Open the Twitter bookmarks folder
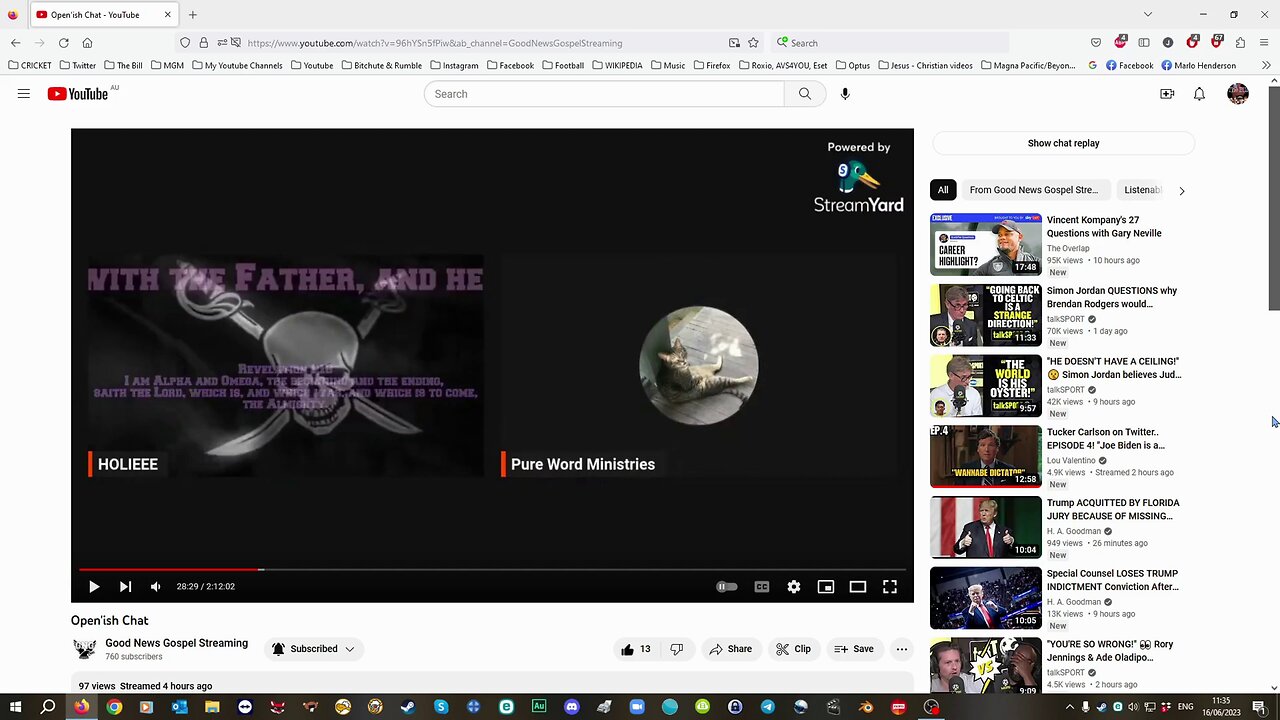 pyautogui.click(x=77, y=65)
